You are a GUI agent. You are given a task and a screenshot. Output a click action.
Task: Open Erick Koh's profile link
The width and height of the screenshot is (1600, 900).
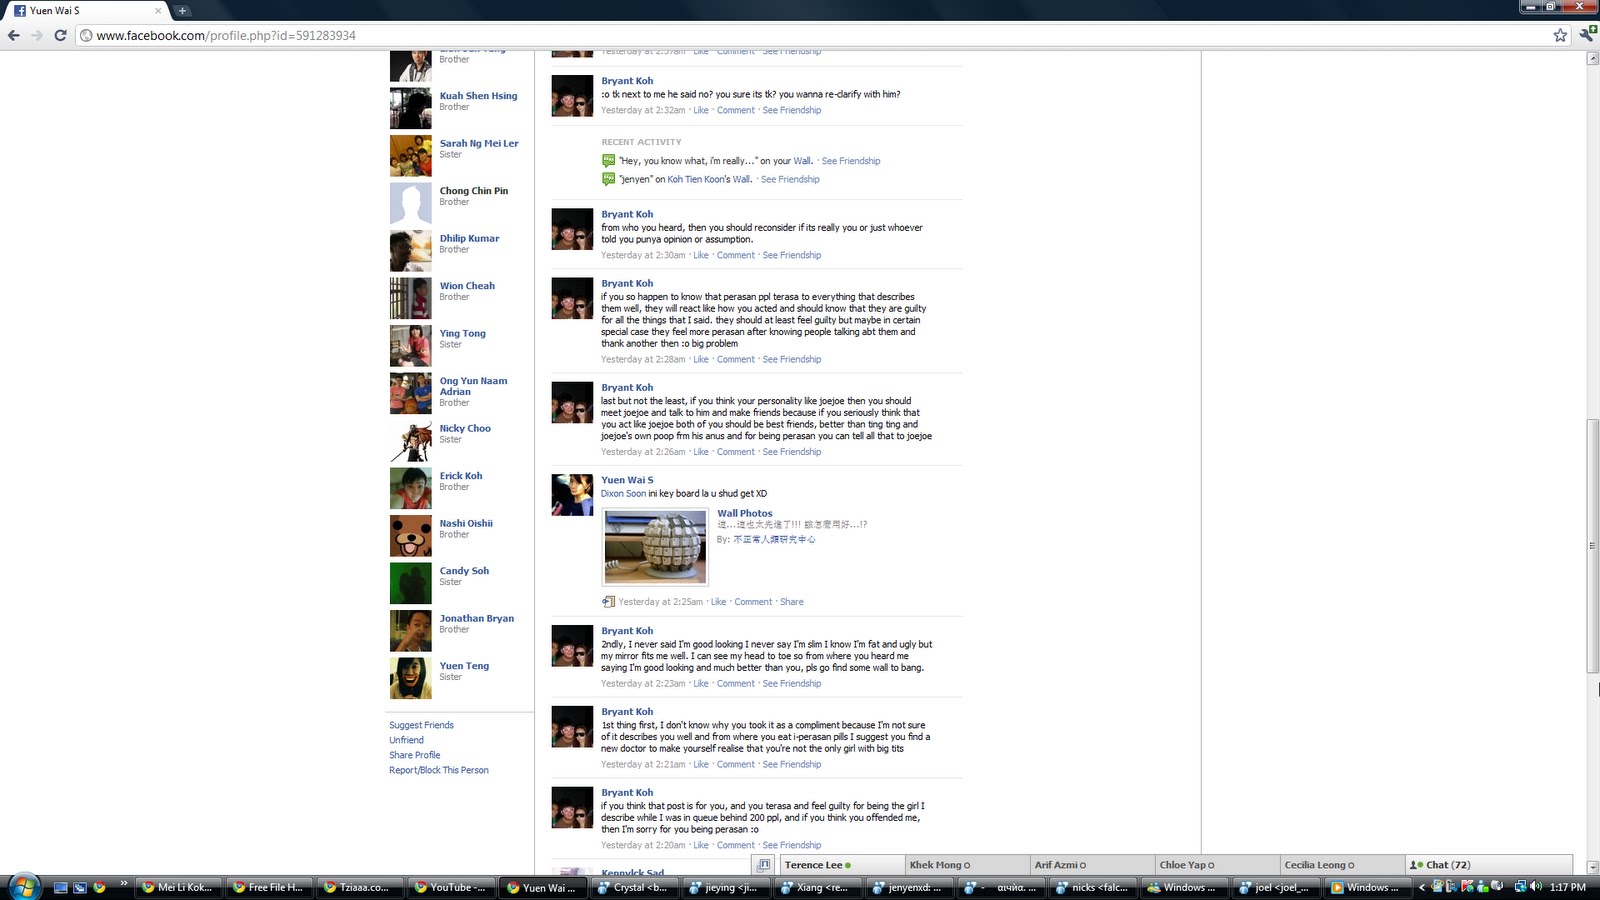[x=460, y=476]
